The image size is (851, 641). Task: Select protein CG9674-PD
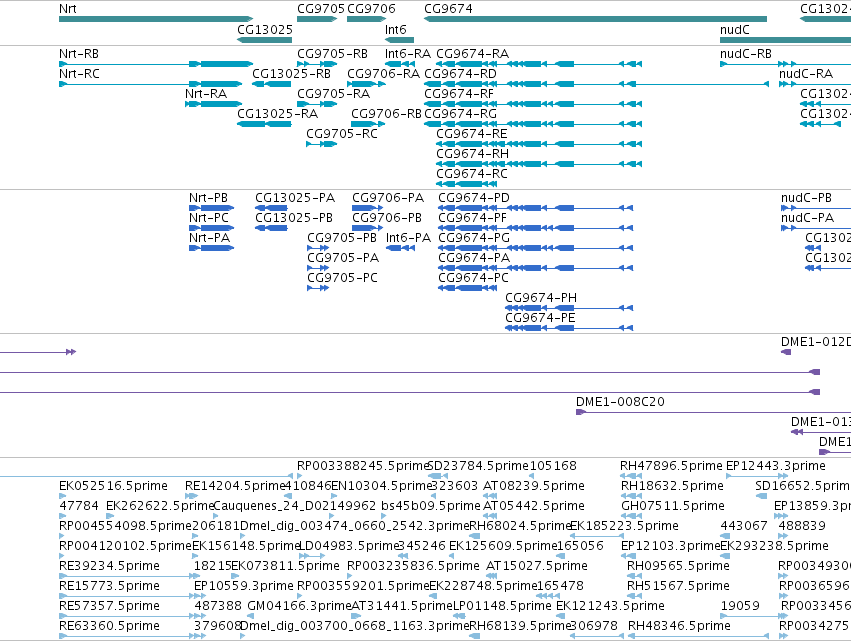(536, 208)
